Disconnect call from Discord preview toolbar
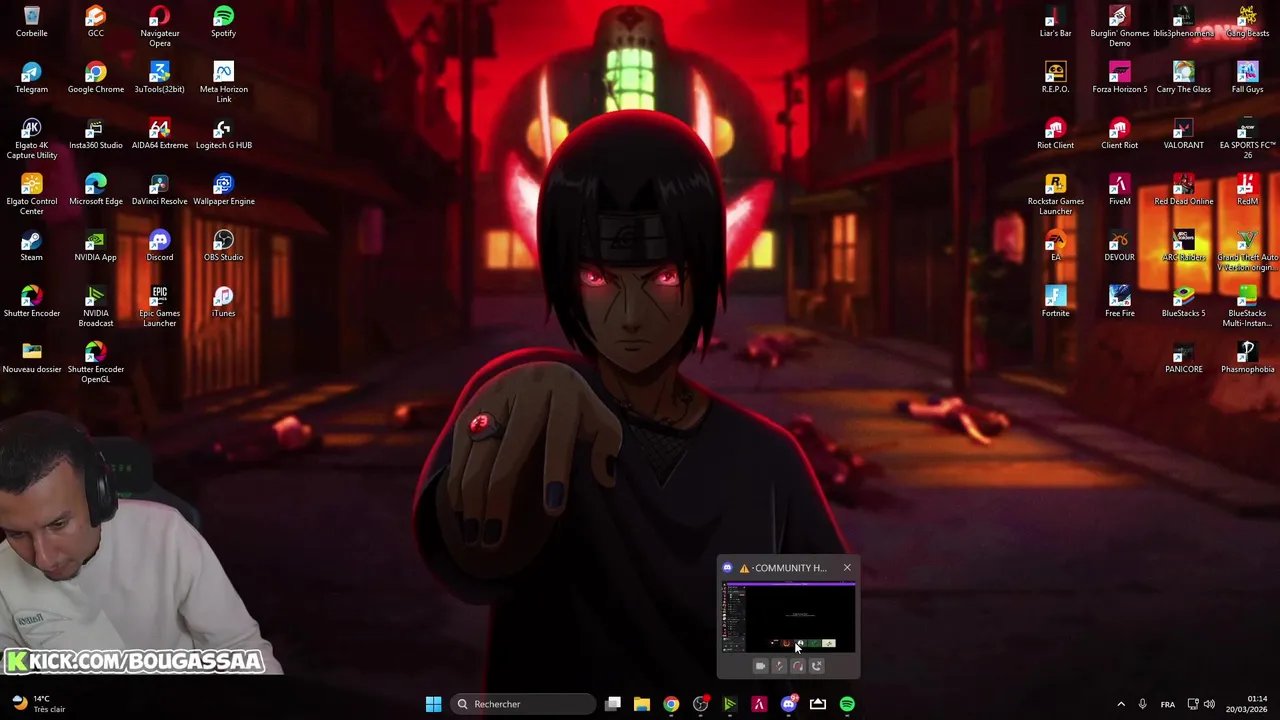The width and height of the screenshot is (1280, 720). (817, 666)
